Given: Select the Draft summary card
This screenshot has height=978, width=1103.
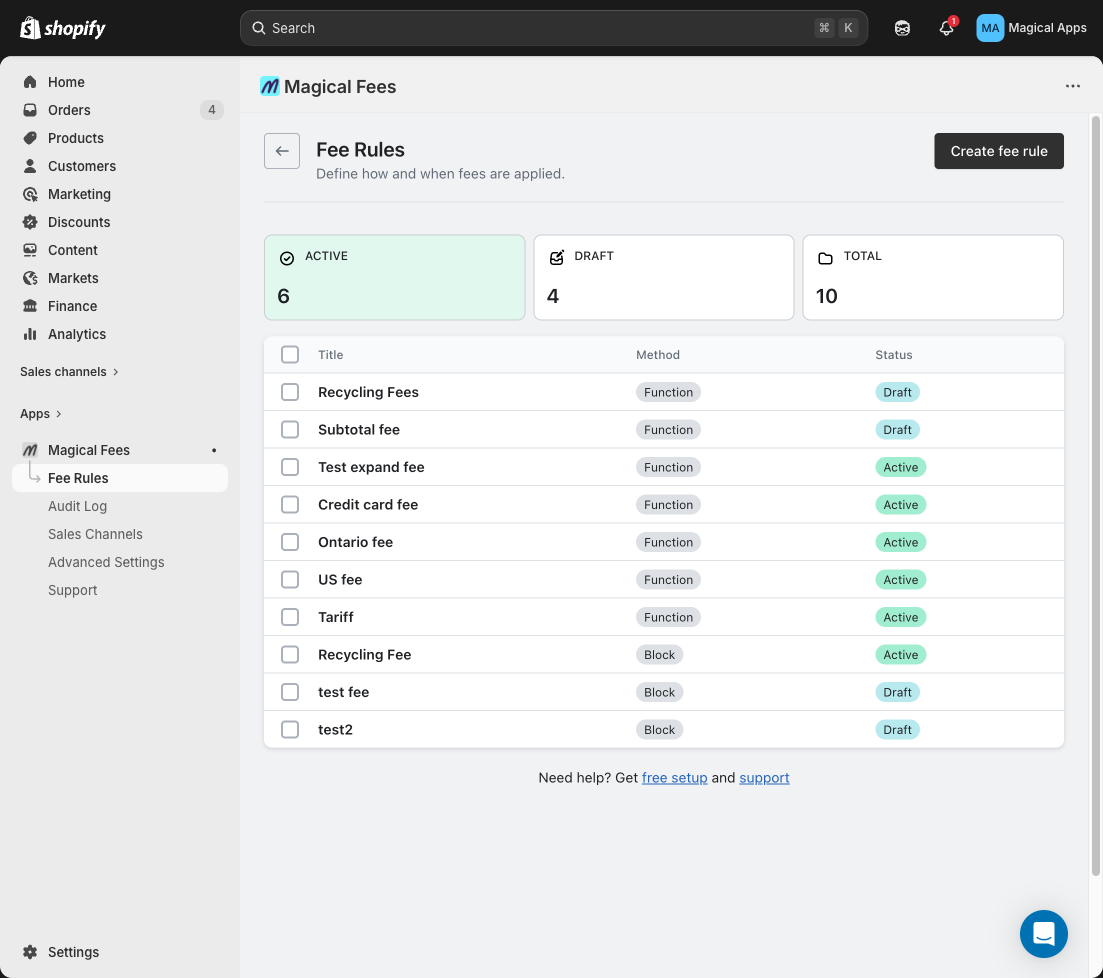Looking at the screenshot, I should click(663, 278).
